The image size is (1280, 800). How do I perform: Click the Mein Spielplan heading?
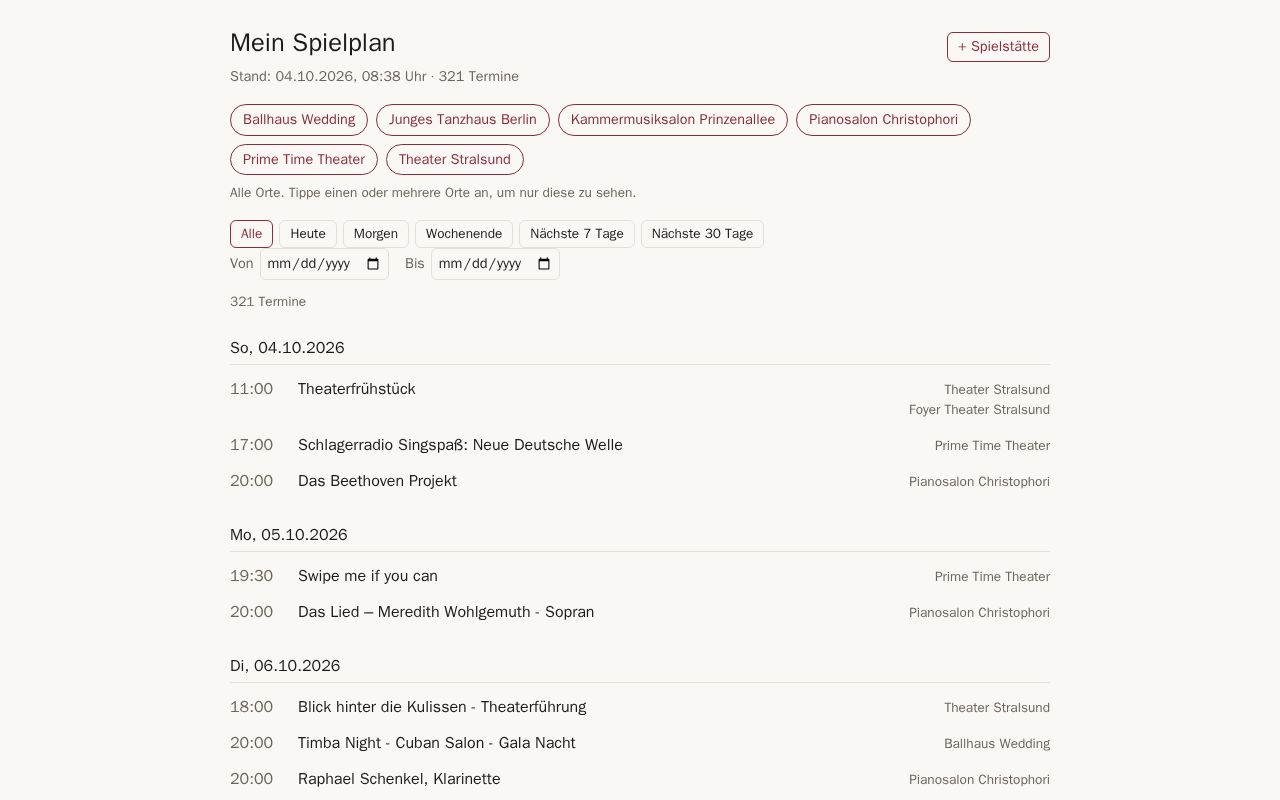click(x=313, y=43)
